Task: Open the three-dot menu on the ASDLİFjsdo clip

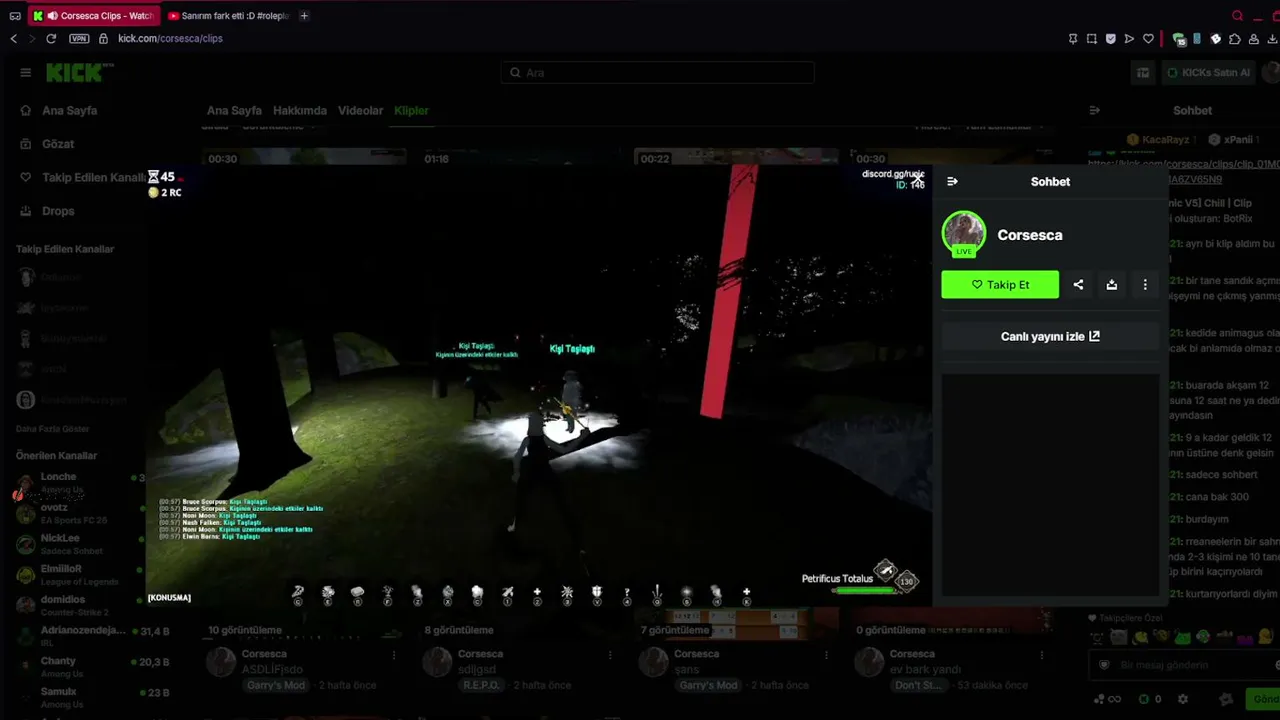Action: coord(394,655)
